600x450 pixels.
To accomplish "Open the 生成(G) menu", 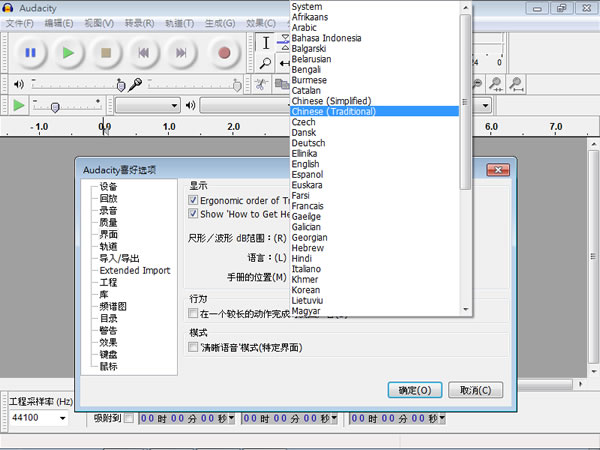I will coord(220,23).
